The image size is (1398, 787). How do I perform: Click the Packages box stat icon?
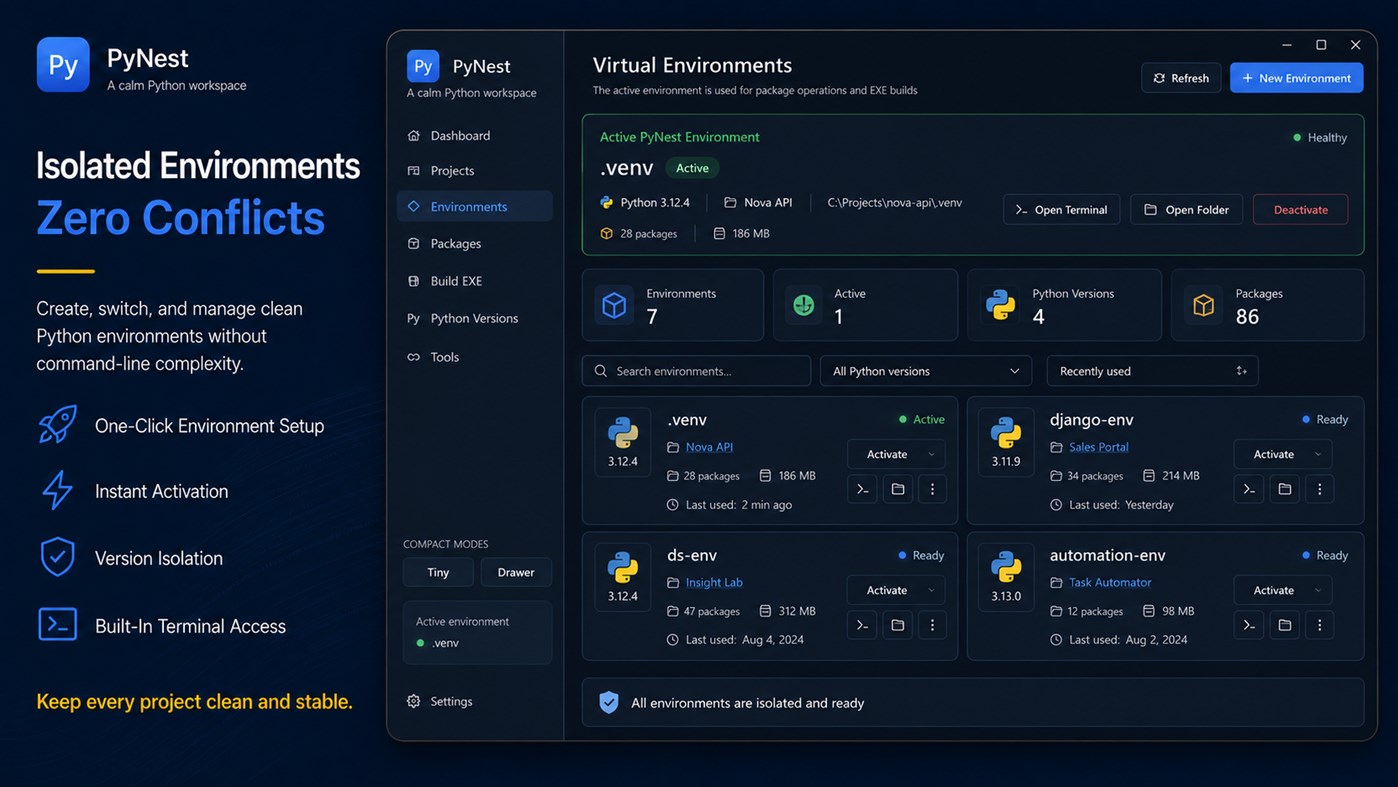(1203, 305)
